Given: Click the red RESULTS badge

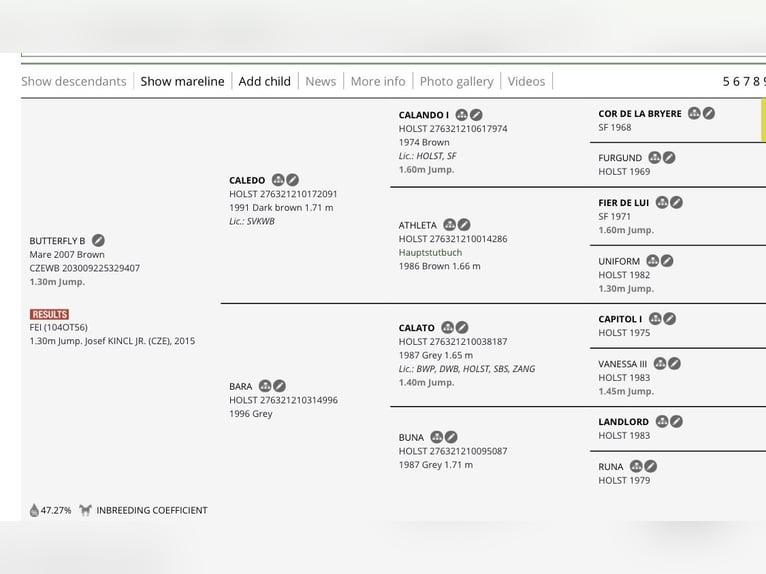Looking at the screenshot, I should tap(49, 314).
